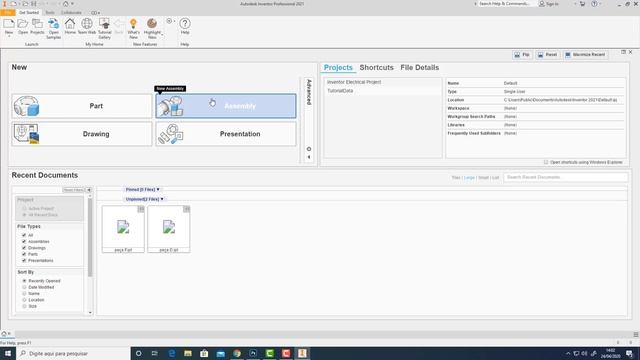This screenshot has height=360, width=640.
Task: Switch recent view to Tiles
Action: (456, 178)
